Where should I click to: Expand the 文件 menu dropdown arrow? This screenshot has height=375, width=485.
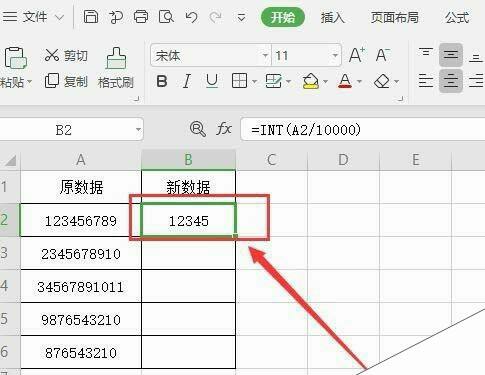(x=59, y=17)
